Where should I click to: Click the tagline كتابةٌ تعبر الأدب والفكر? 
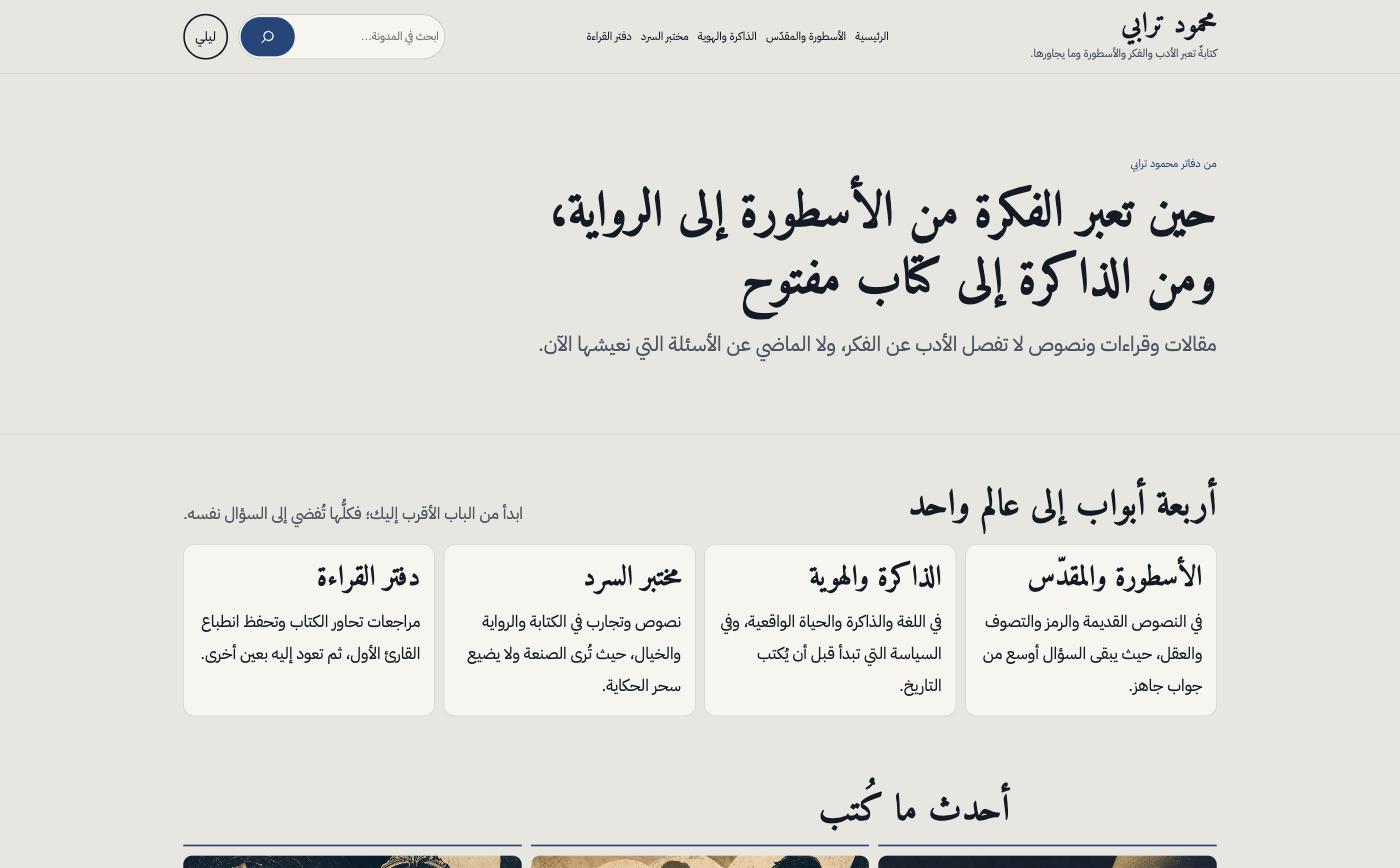coord(1124,54)
